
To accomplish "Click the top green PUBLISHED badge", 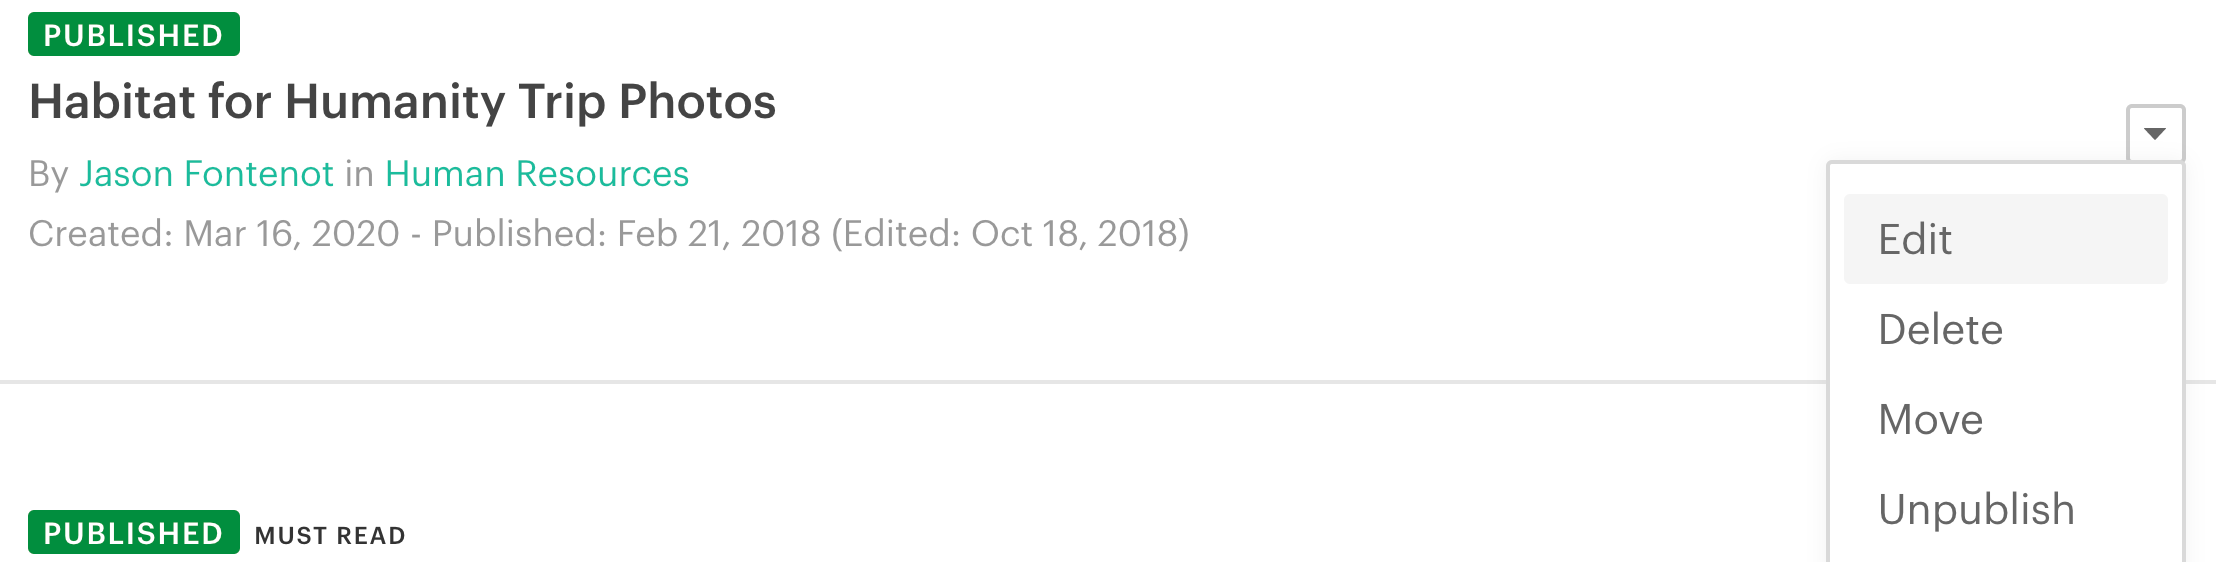I will point(134,34).
